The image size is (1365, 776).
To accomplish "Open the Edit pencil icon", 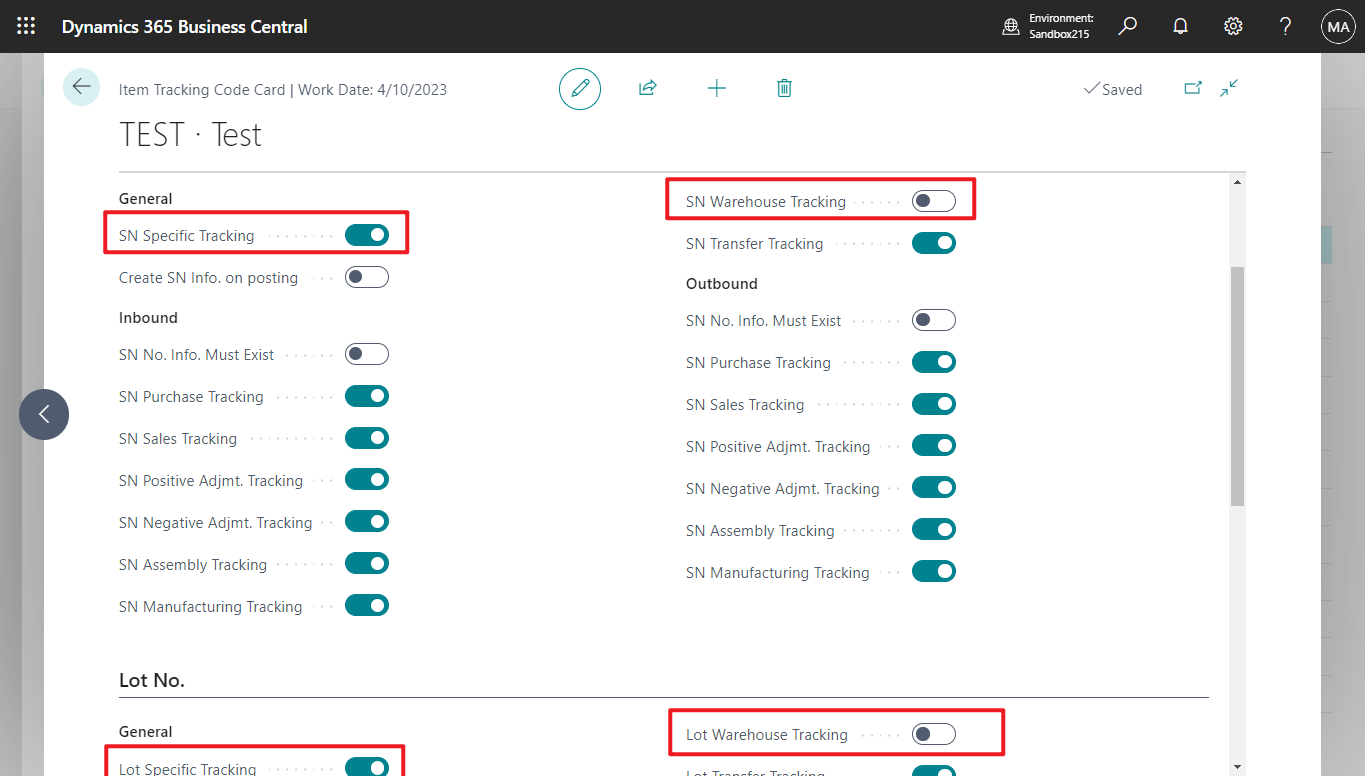I will [580, 88].
